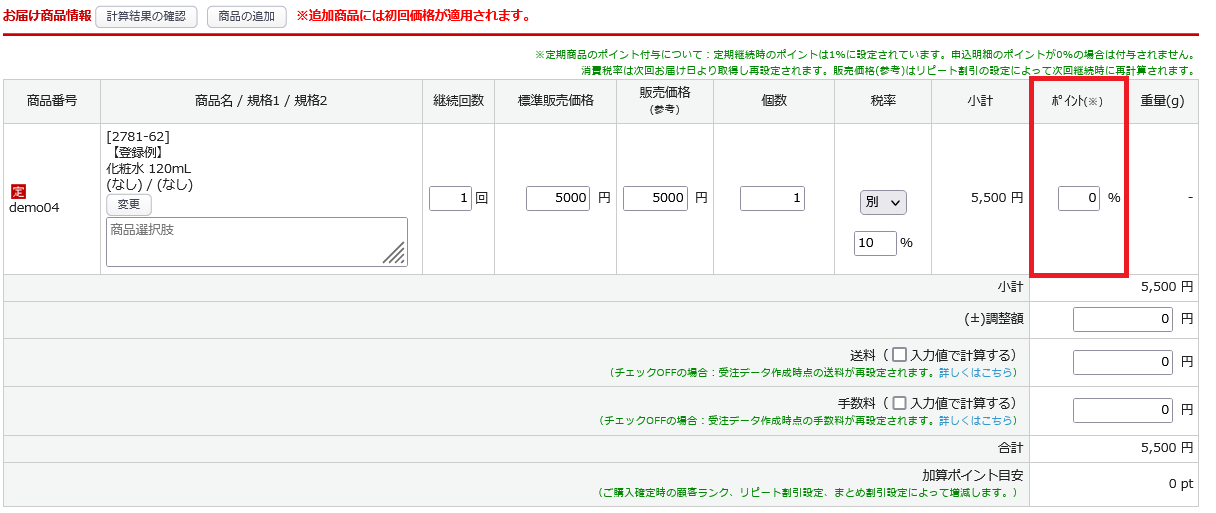
Task: Click the 商品名 / 規格1 / 規格2 header
Action: click(261, 101)
